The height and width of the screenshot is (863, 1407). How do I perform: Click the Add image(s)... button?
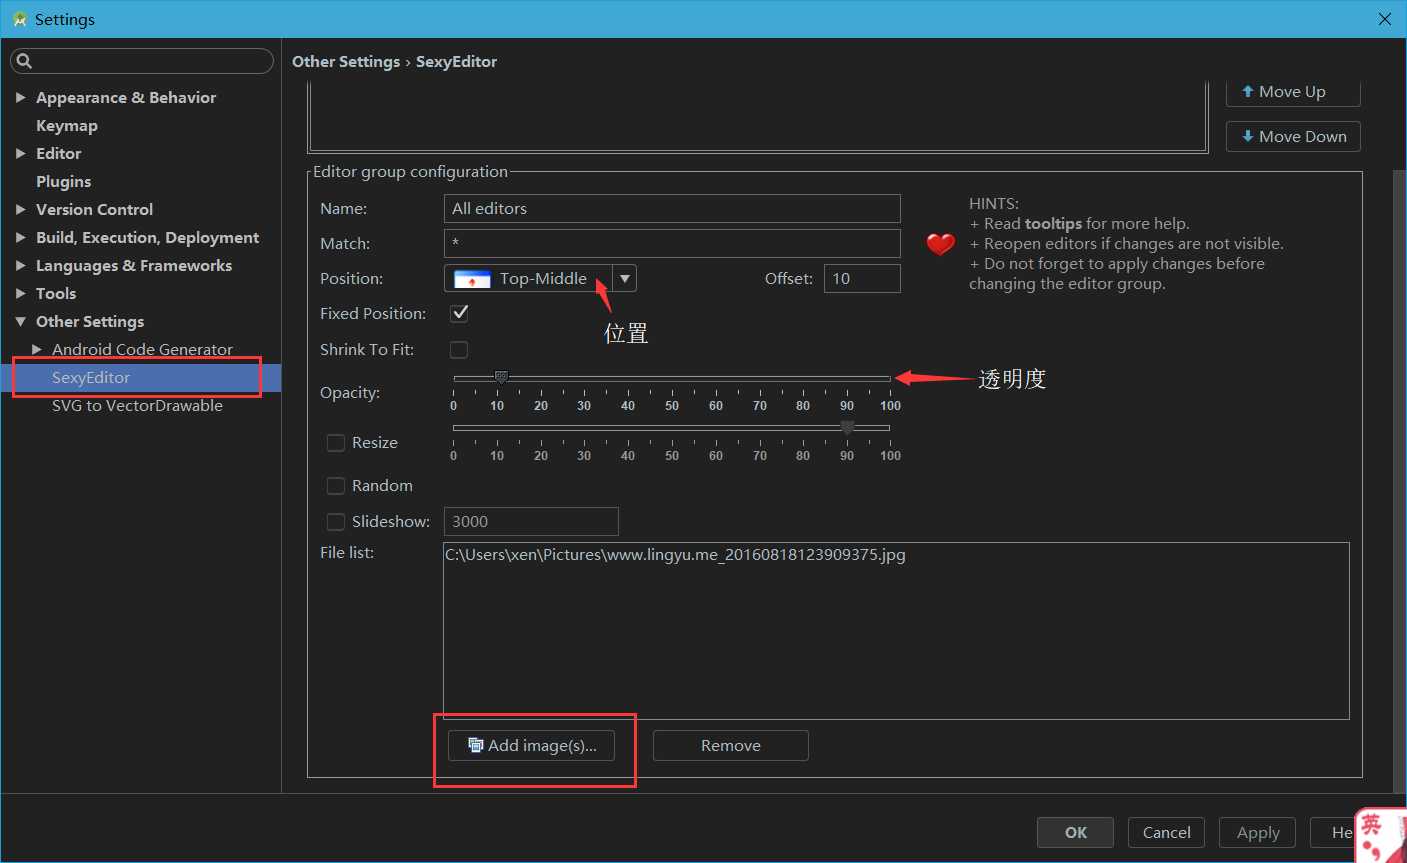coord(531,745)
